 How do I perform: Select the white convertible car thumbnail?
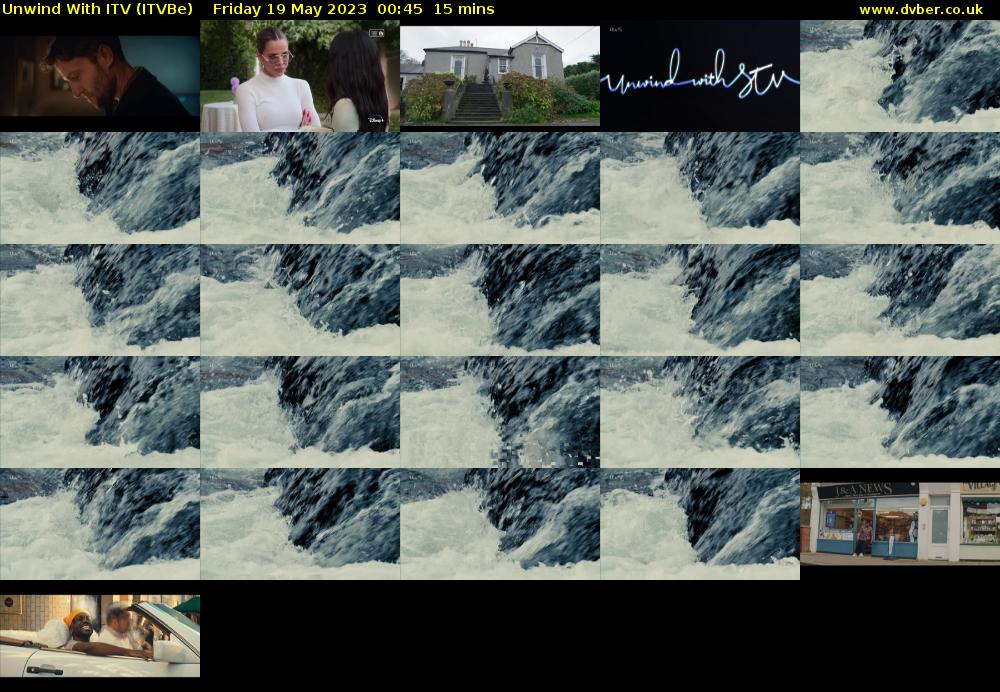click(x=100, y=636)
